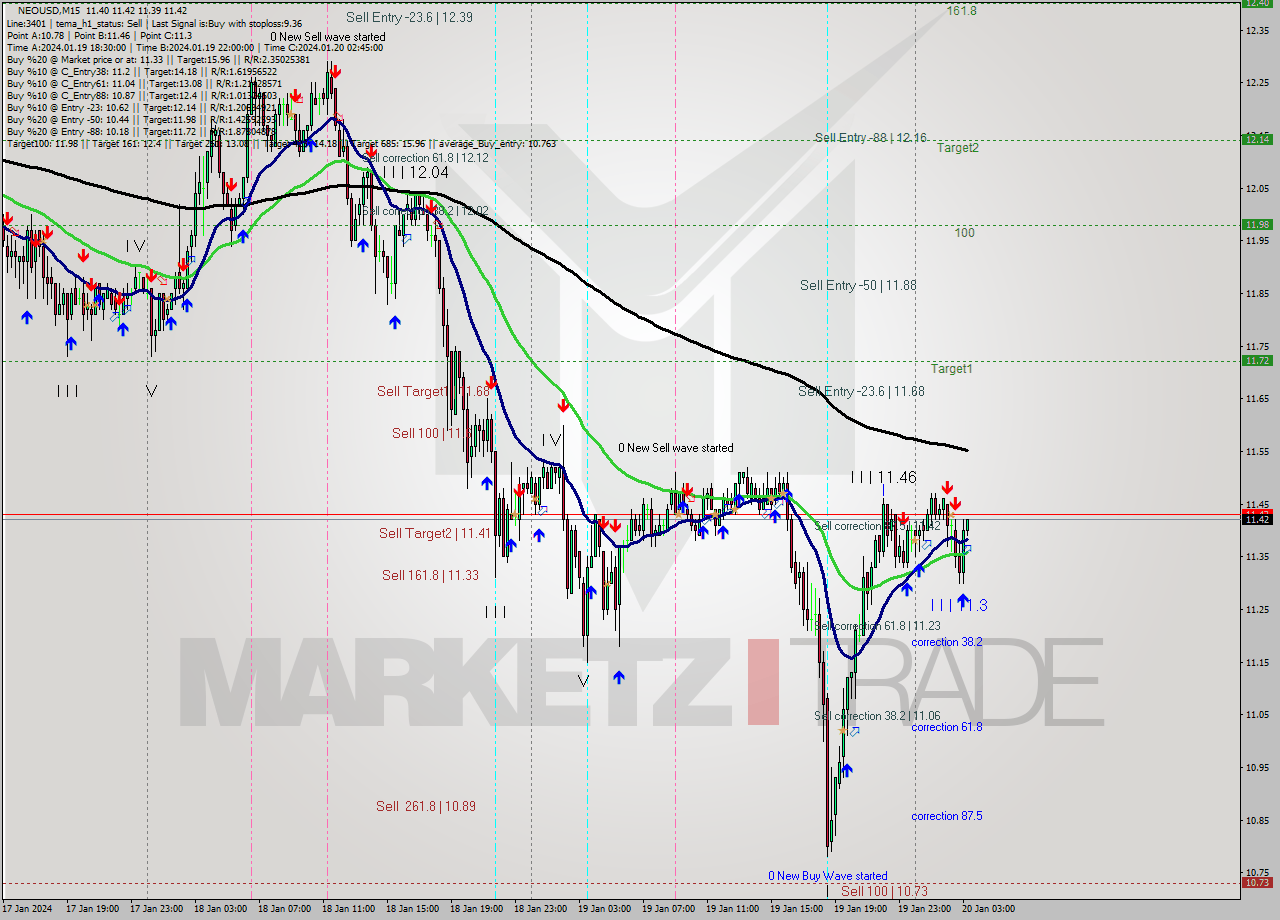Select the blue 'correction 61.8' label
Viewport: 1280px width, 920px height.
click(946, 727)
